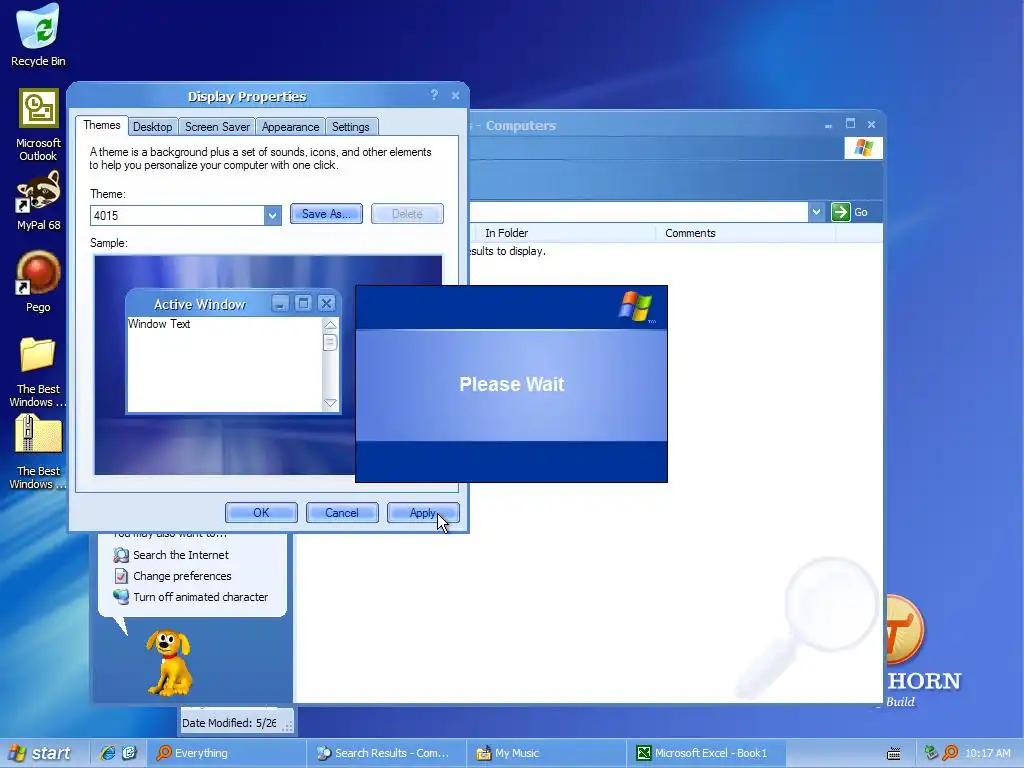Open the Settings tab

pos(351,127)
